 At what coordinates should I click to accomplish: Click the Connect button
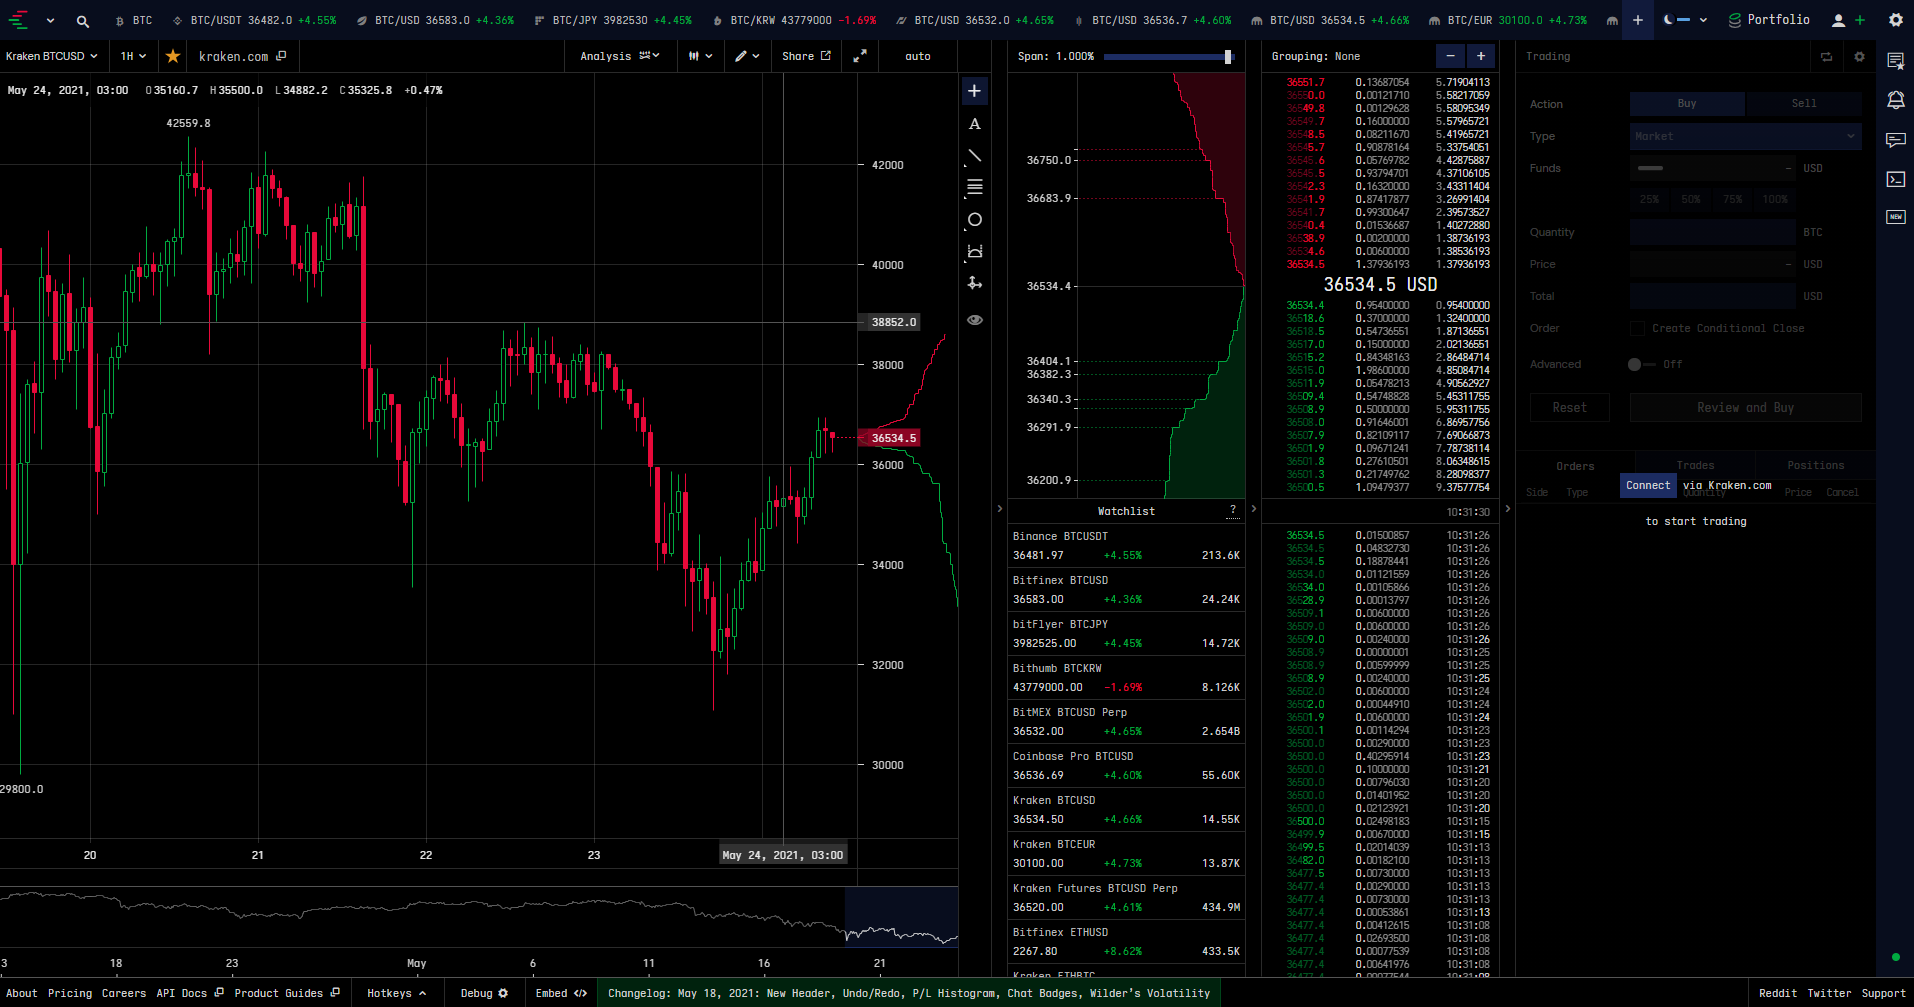(1648, 485)
